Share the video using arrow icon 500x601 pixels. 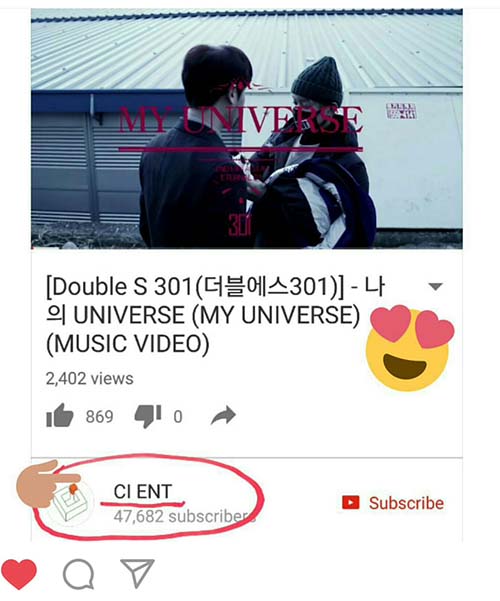[x=223, y=416]
